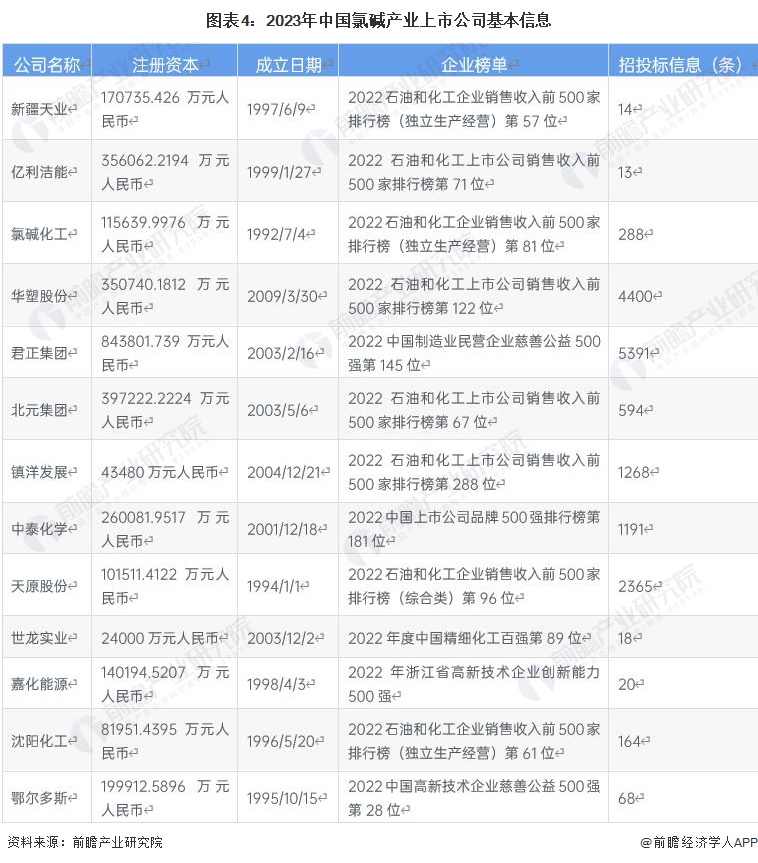
Task: Click the 成立日期 column header
Action: pos(288,65)
